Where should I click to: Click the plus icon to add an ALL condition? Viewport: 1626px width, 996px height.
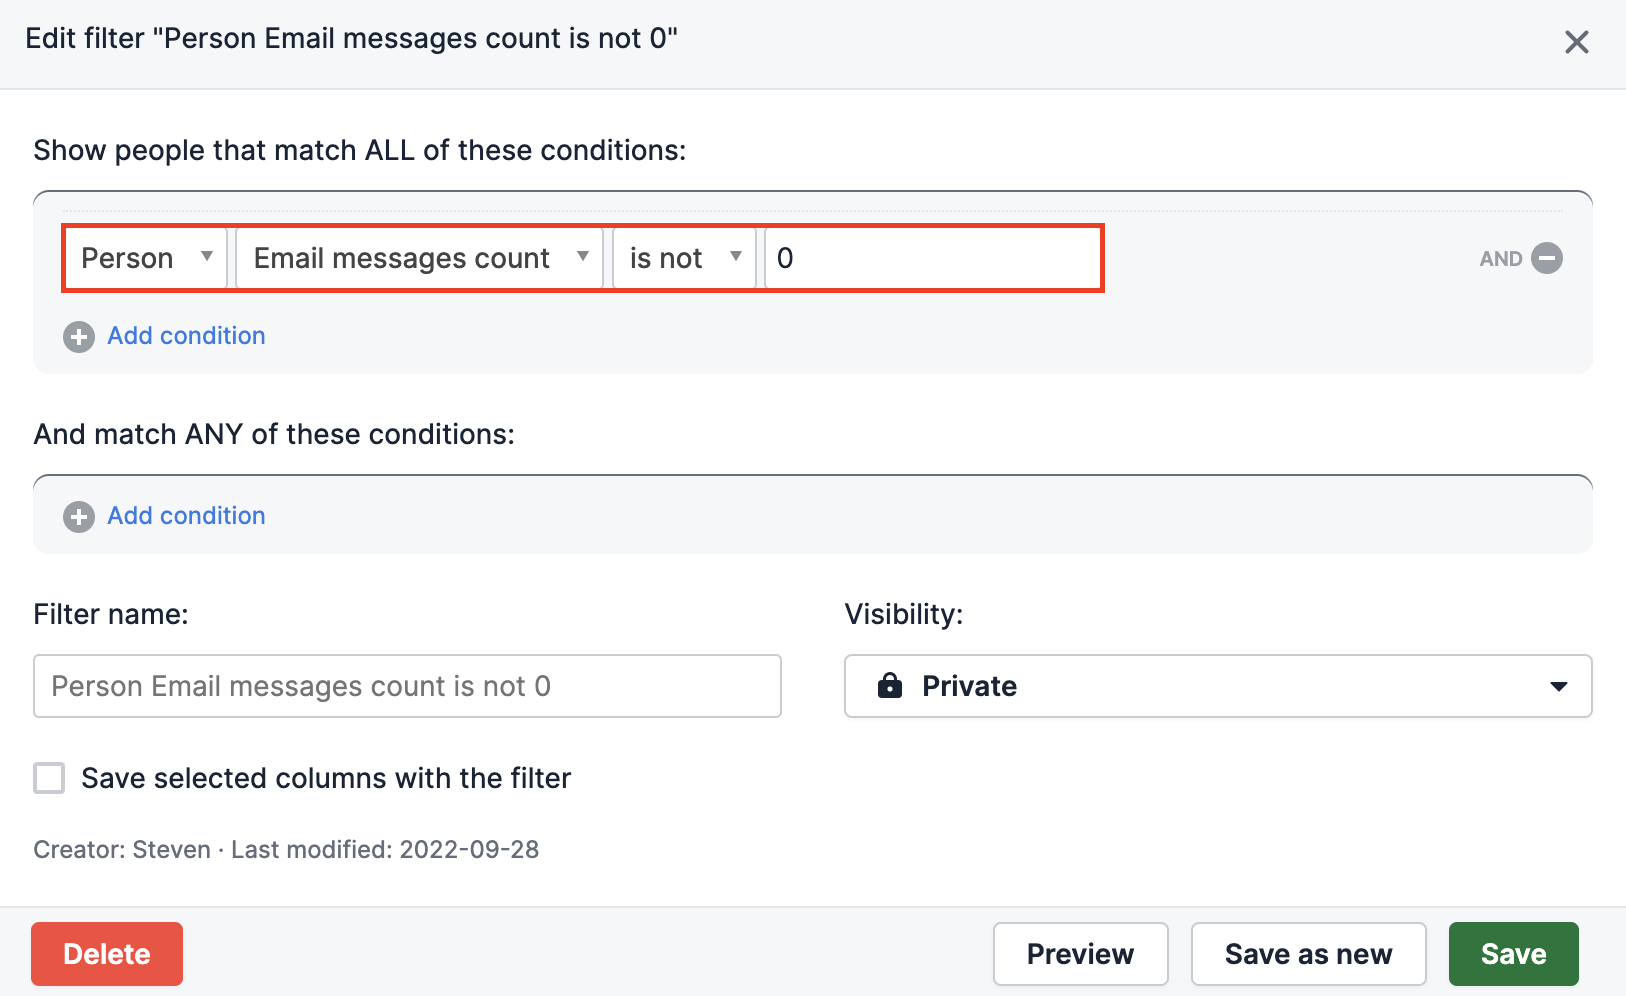click(78, 336)
